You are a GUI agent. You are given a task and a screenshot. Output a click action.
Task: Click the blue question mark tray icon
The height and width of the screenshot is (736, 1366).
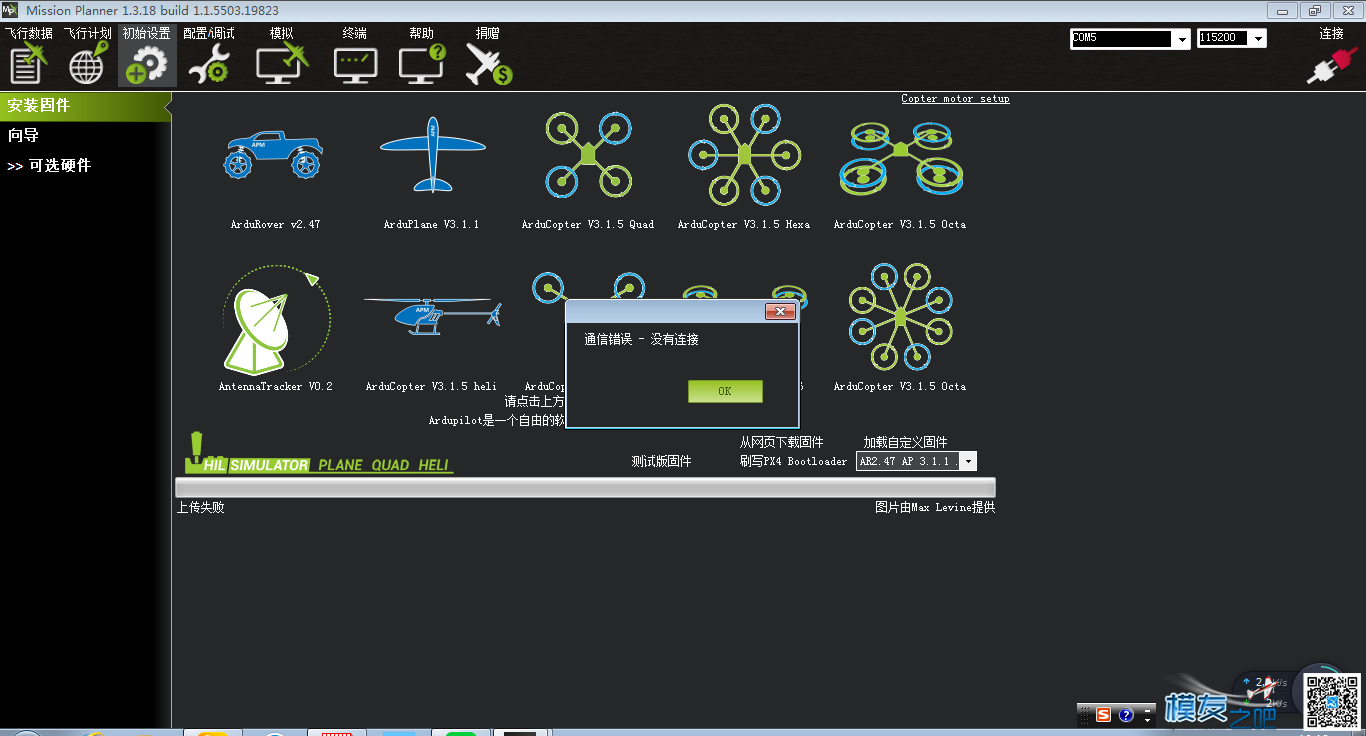(1126, 715)
